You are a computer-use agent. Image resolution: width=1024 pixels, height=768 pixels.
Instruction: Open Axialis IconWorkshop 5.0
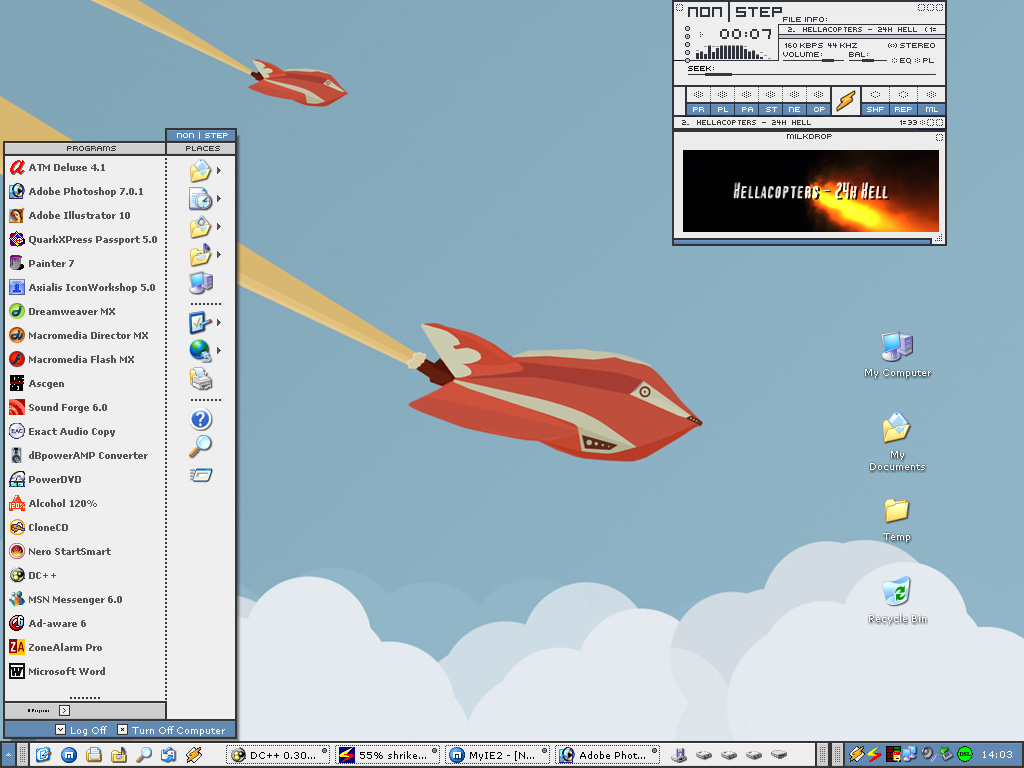(85, 287)
